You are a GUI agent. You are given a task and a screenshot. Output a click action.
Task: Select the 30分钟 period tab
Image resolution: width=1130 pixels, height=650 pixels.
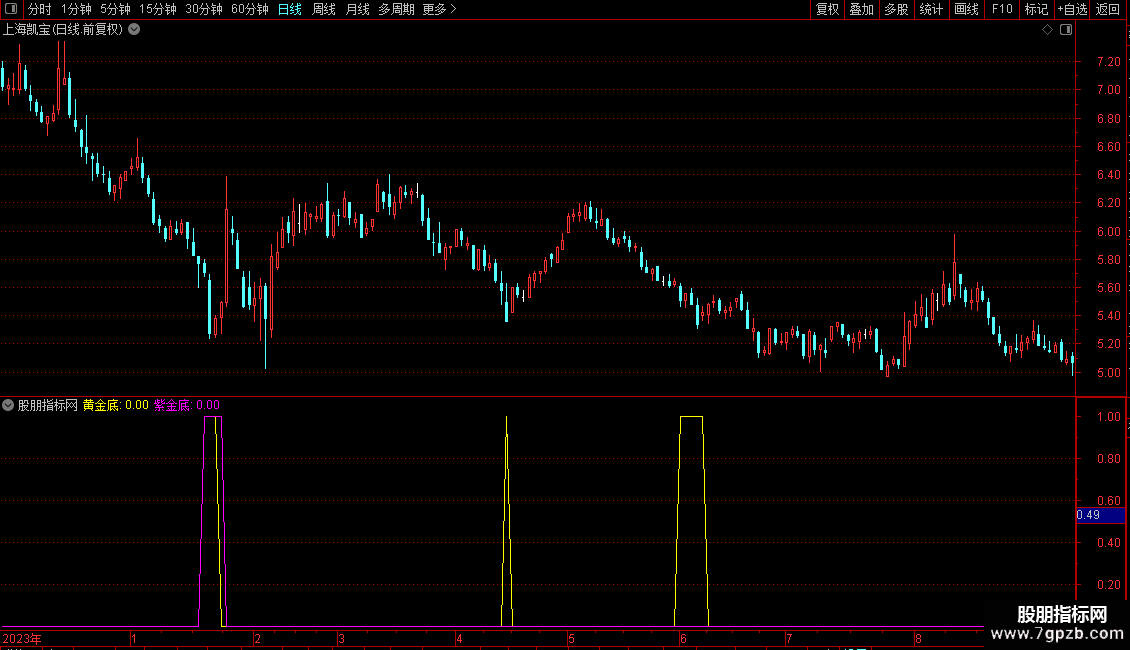click(x=204, y=9)
